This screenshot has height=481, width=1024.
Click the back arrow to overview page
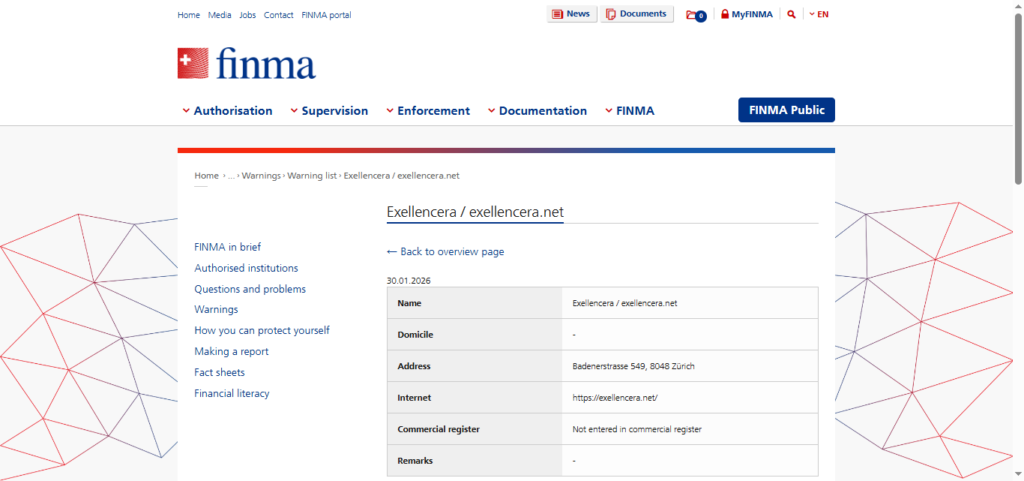(392, 252)
